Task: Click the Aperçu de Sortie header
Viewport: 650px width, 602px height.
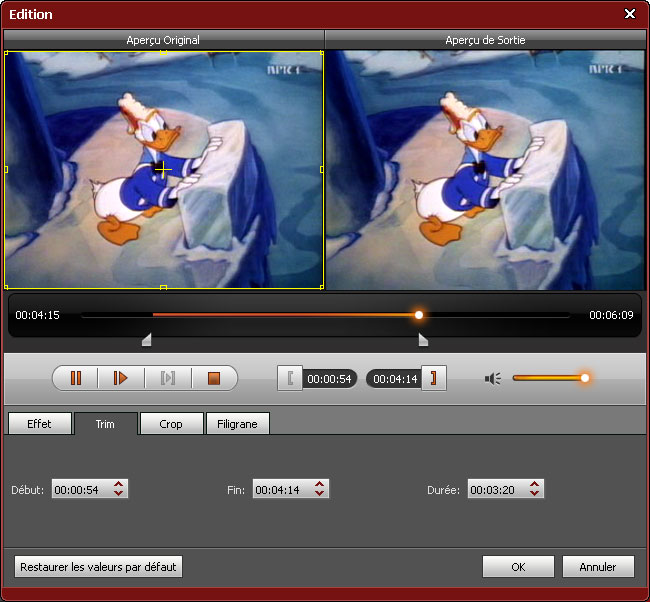Action: pyautogui.click(x=485, y=40)
